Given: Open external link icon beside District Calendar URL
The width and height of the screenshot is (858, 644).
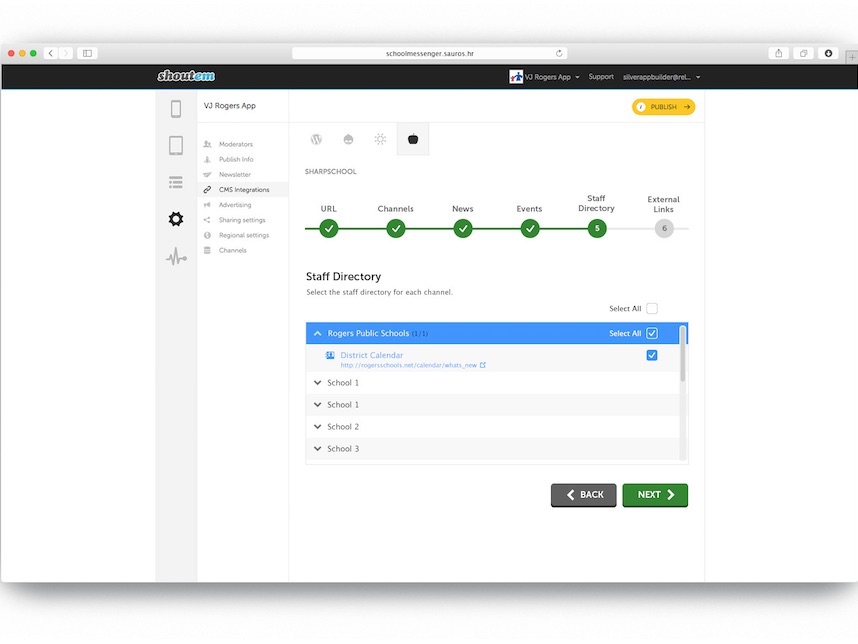Looking at the screenshot, I should (x=483, y=365).
